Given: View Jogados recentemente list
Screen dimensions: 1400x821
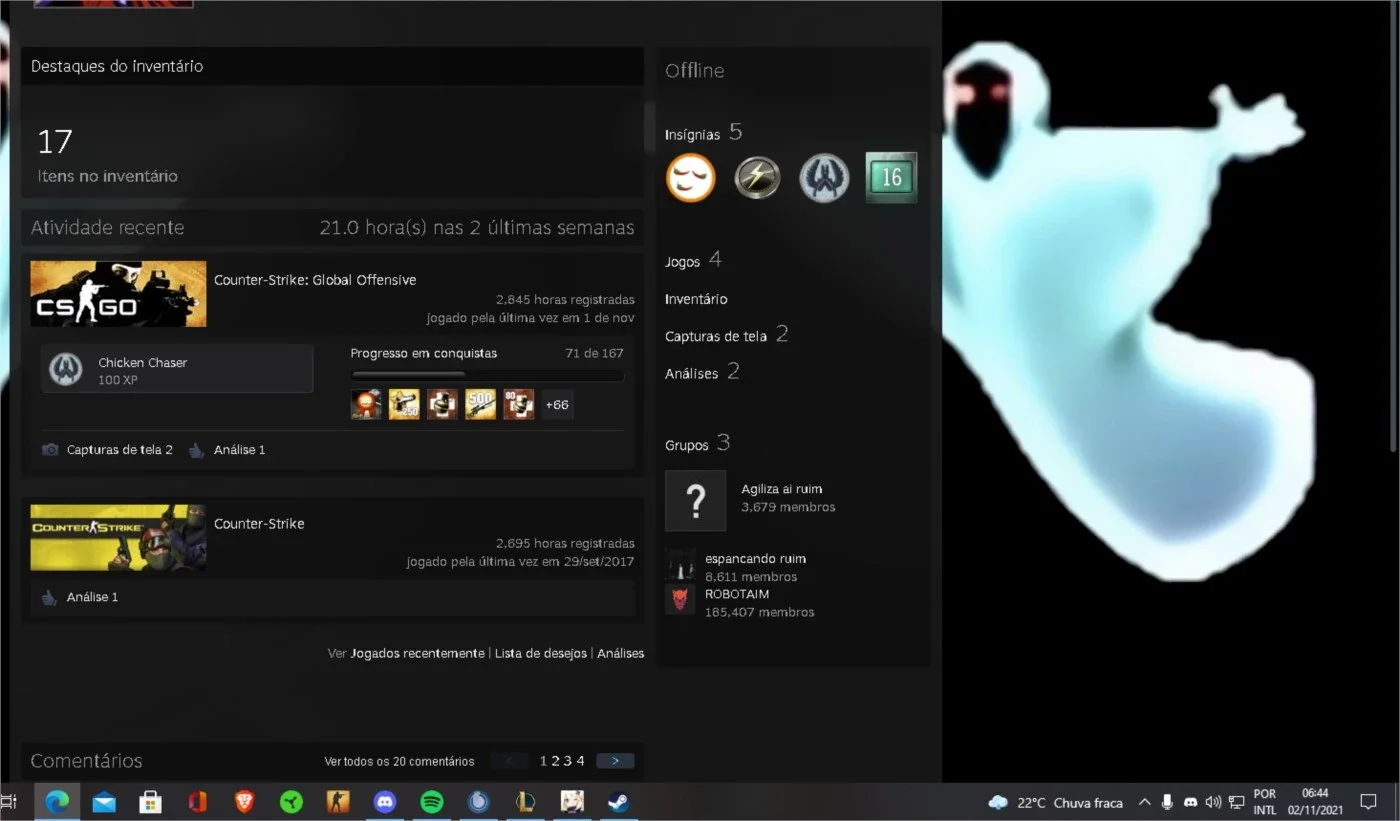Looking at the screenshot, I should [417, 653].
